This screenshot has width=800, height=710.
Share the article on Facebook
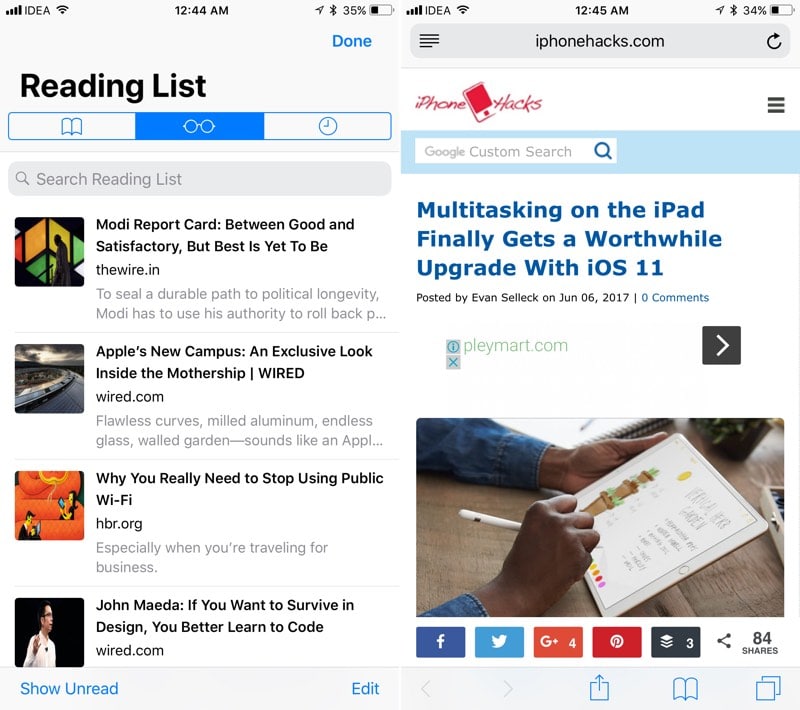[x=440, y=642]
